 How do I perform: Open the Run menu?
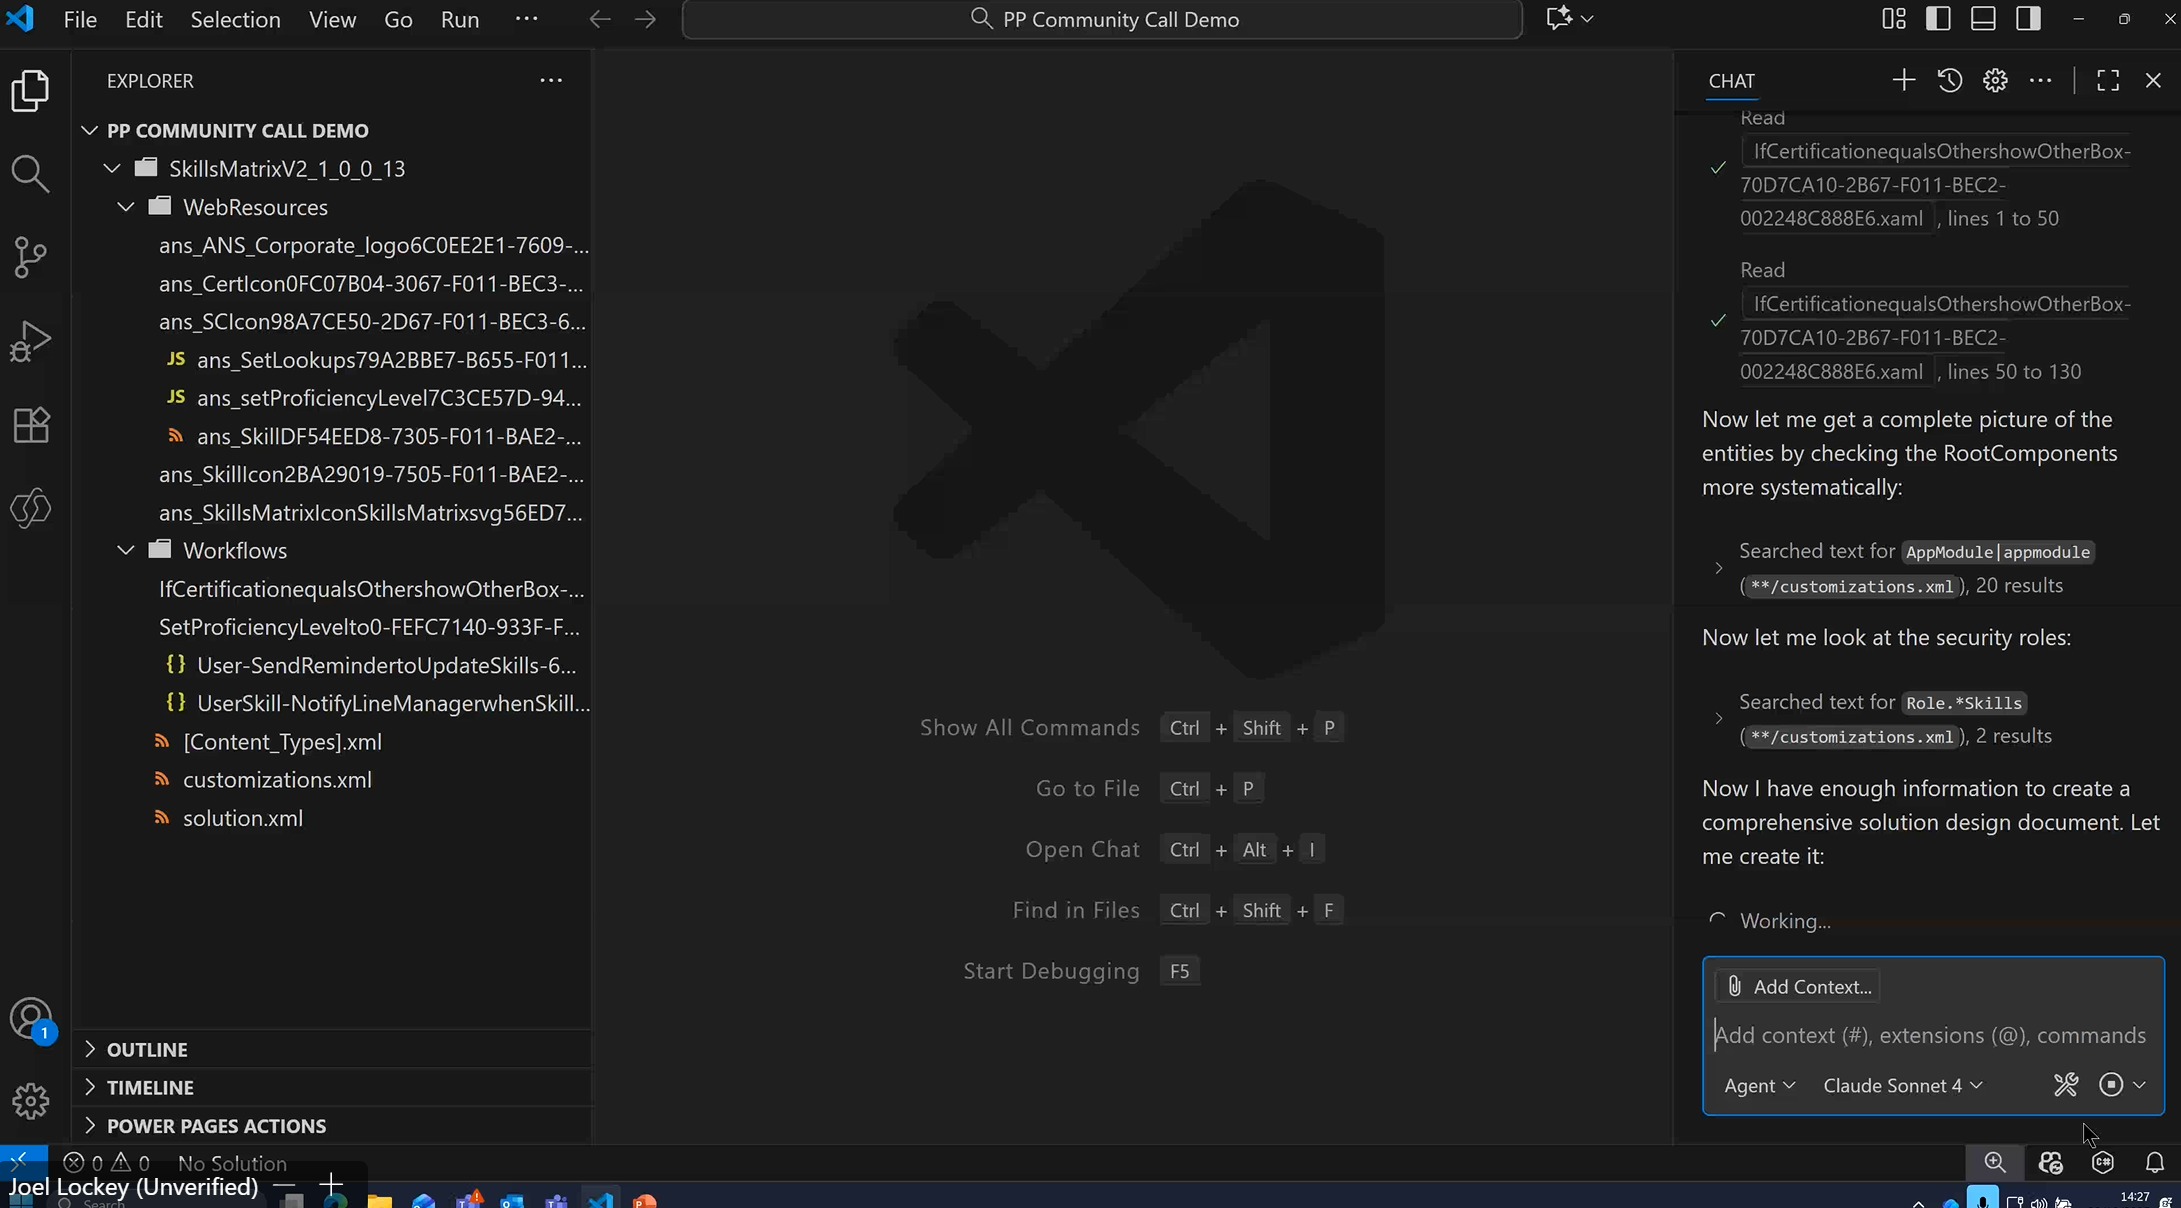click(x=459, y=20)
